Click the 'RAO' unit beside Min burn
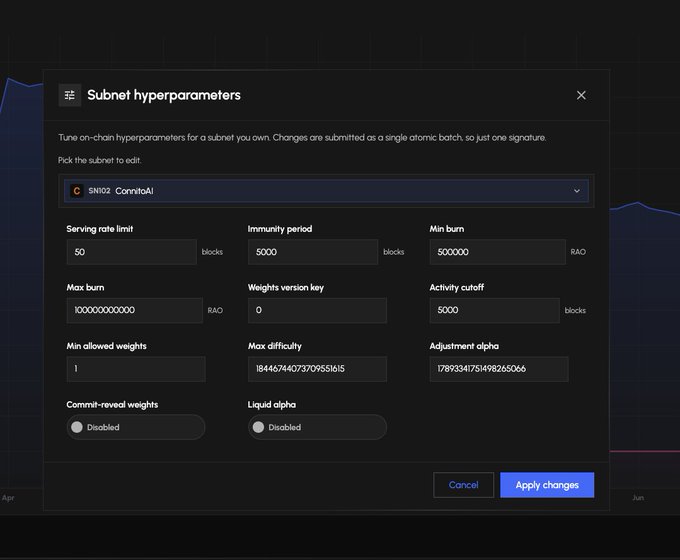This screenshot has width=680, height=560. [578, 252]
